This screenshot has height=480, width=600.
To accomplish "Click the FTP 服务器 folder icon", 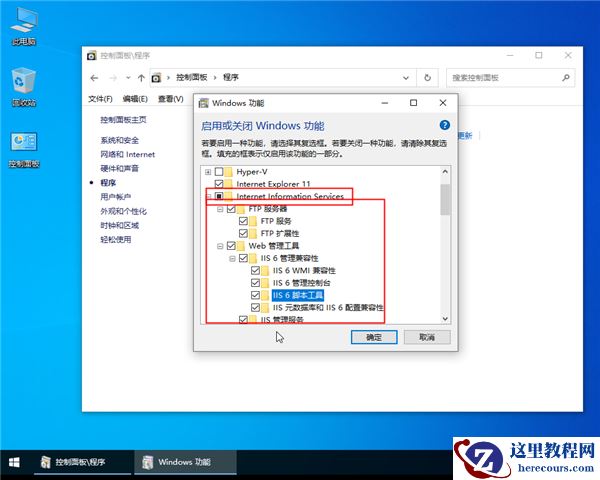I will pyautogui.click(x=241, y=209).
